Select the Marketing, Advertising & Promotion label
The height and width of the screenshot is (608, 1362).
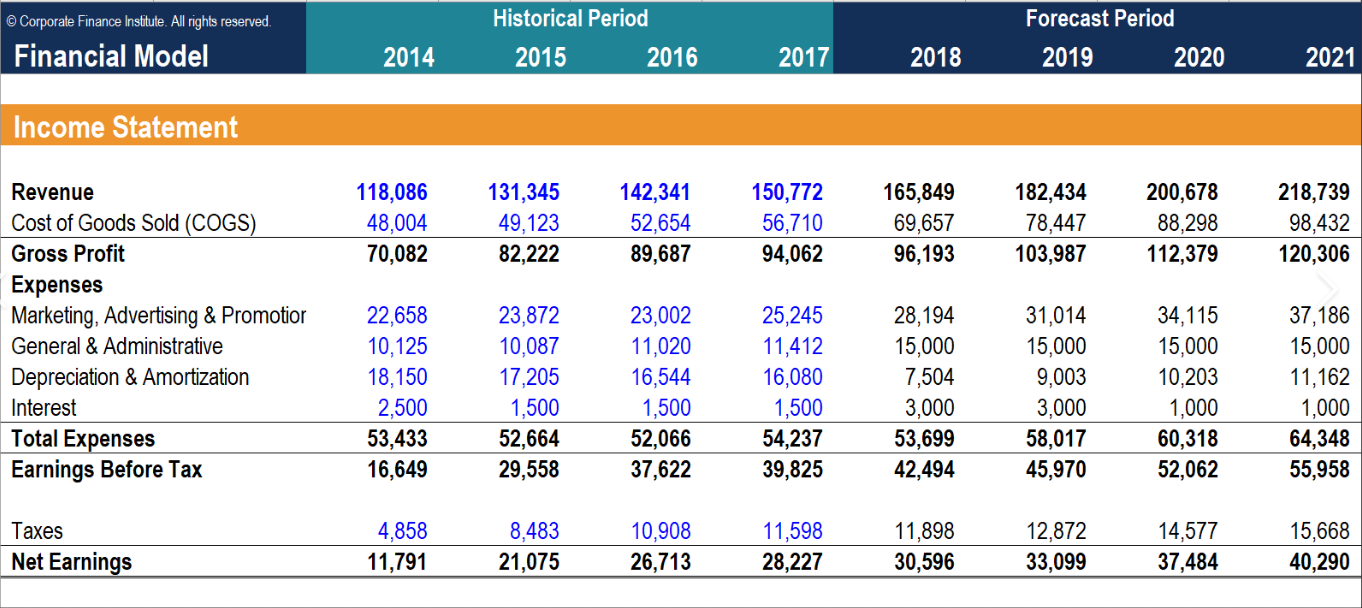coord(159,316)
